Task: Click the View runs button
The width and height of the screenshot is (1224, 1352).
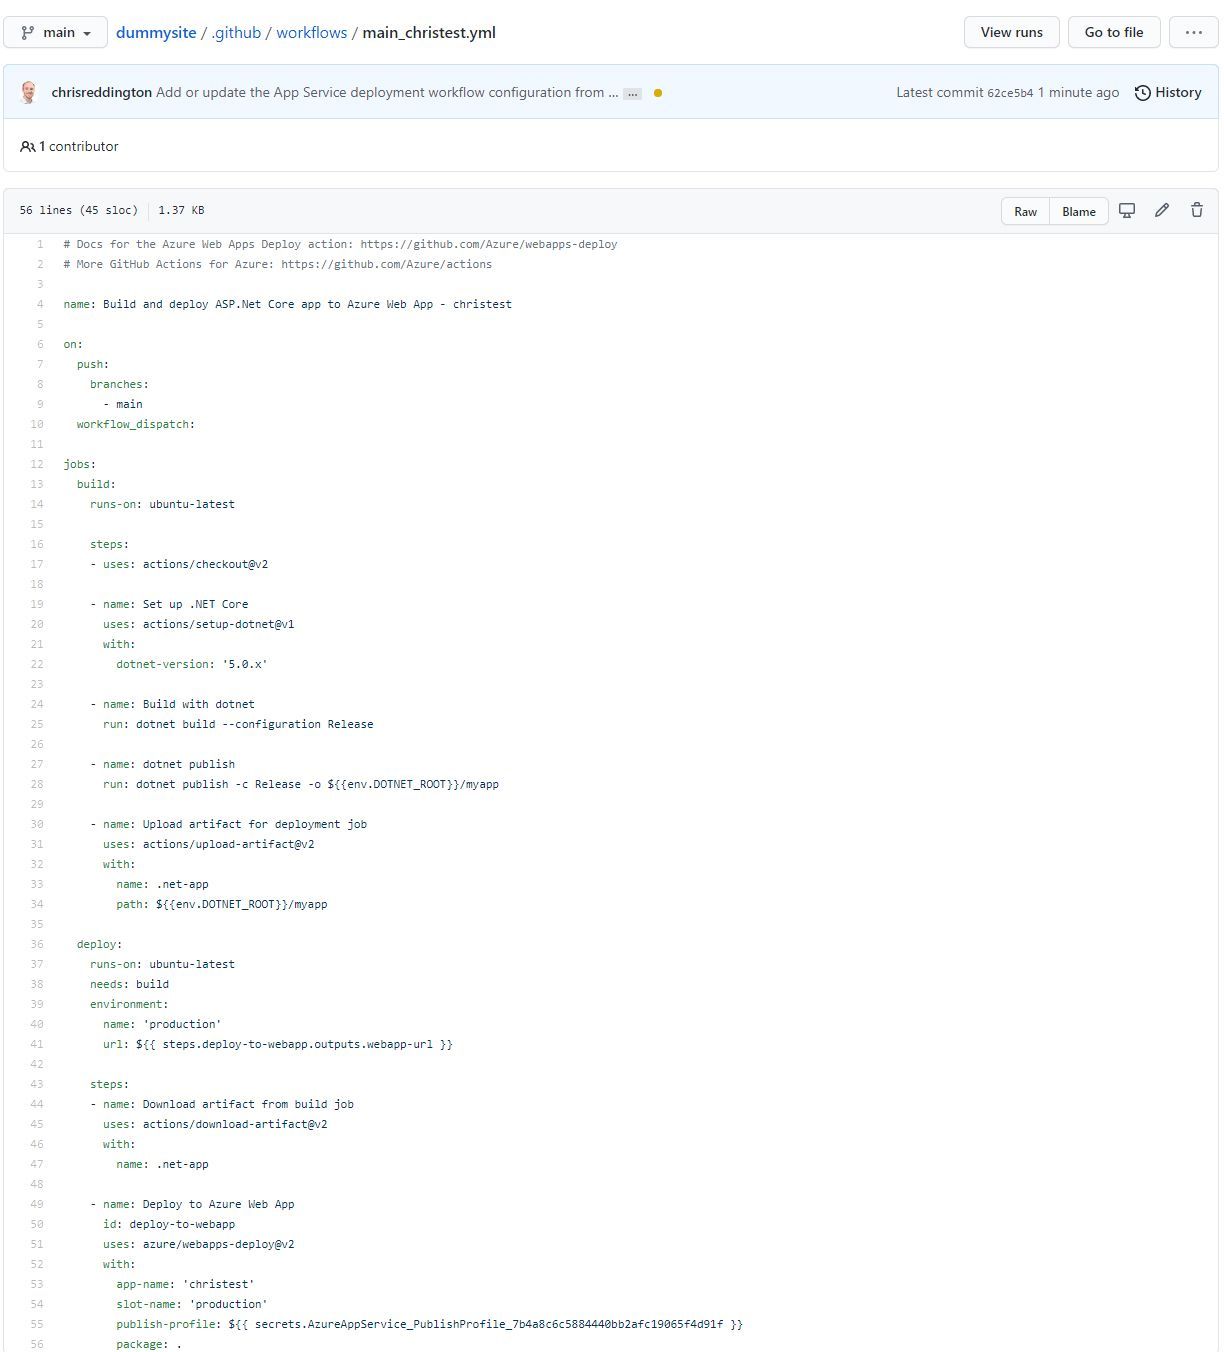Action: (x=1011, y=32)
